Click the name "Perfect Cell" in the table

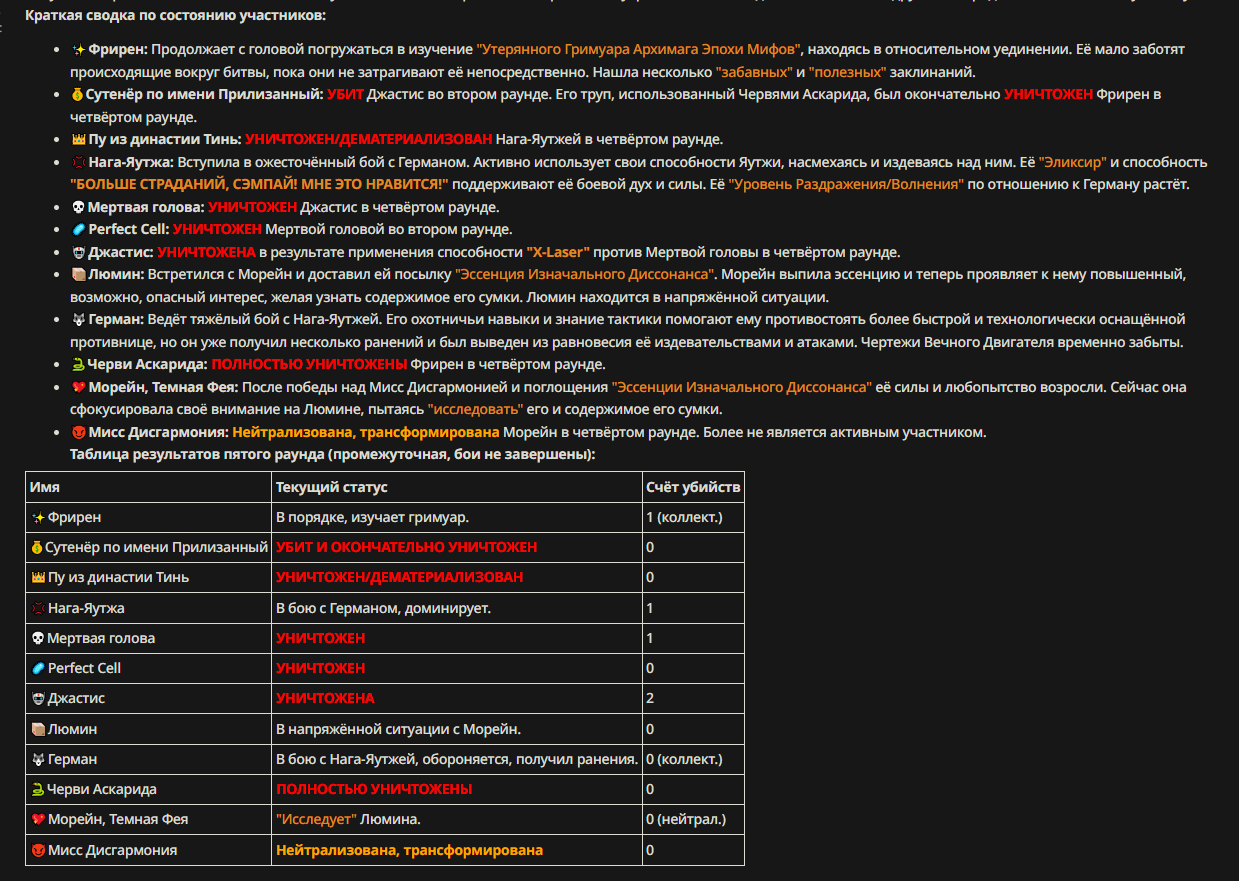point(85,668)
